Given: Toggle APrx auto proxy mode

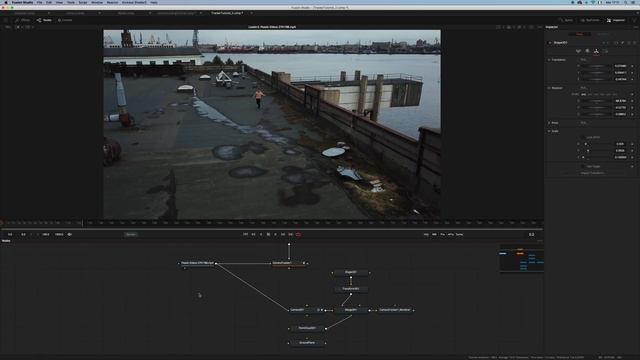Looking at the screenshot, I should click(451, 235).
